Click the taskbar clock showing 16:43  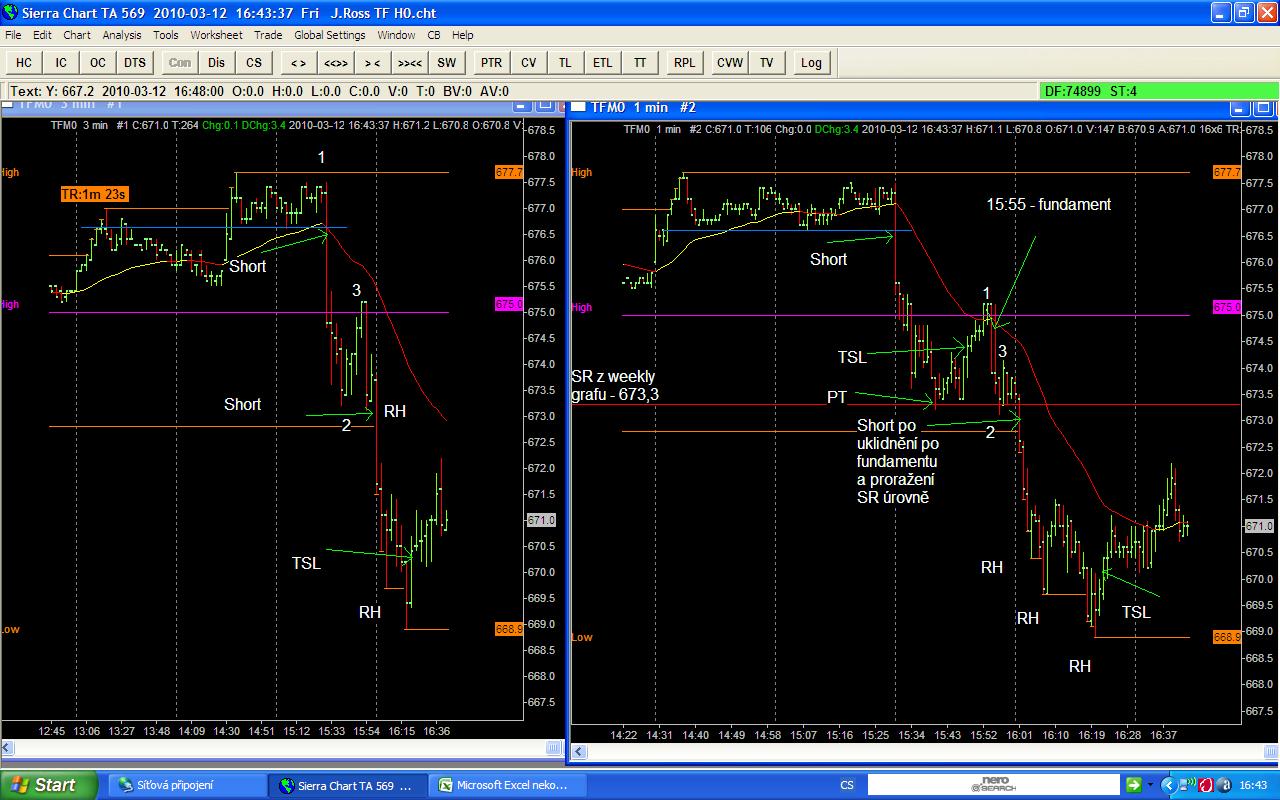(x=1255, y=785)
